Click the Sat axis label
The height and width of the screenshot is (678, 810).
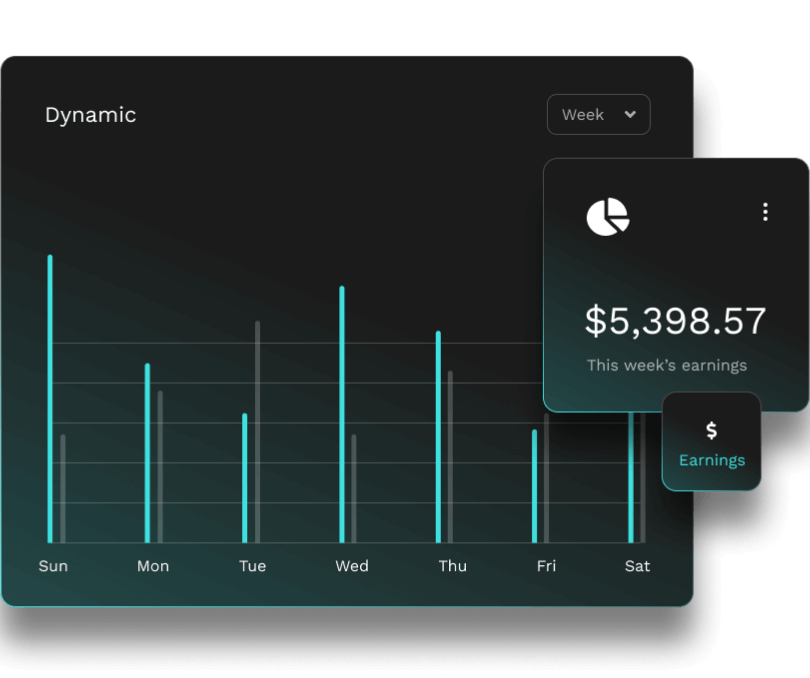(x=637, y=566)
